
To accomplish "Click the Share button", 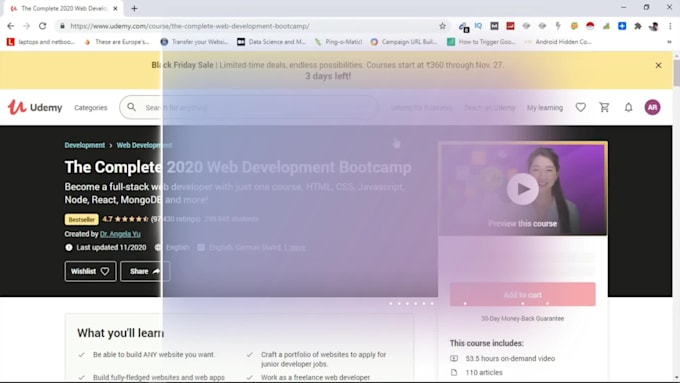I will pos(145,271).
